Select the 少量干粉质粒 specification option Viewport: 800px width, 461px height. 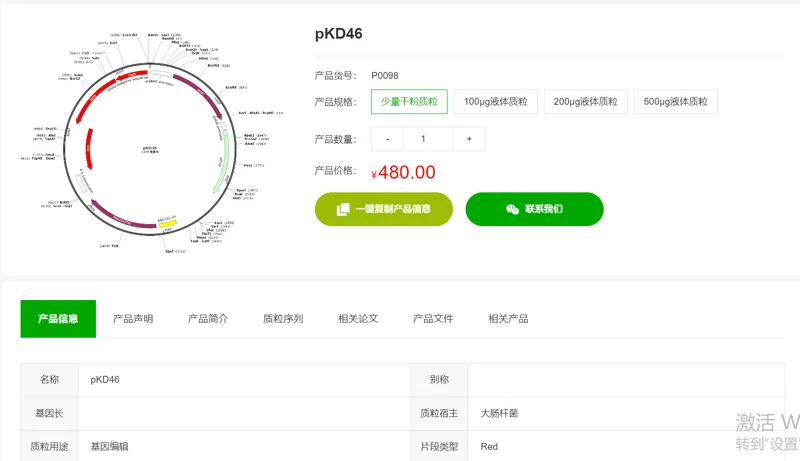409,101
